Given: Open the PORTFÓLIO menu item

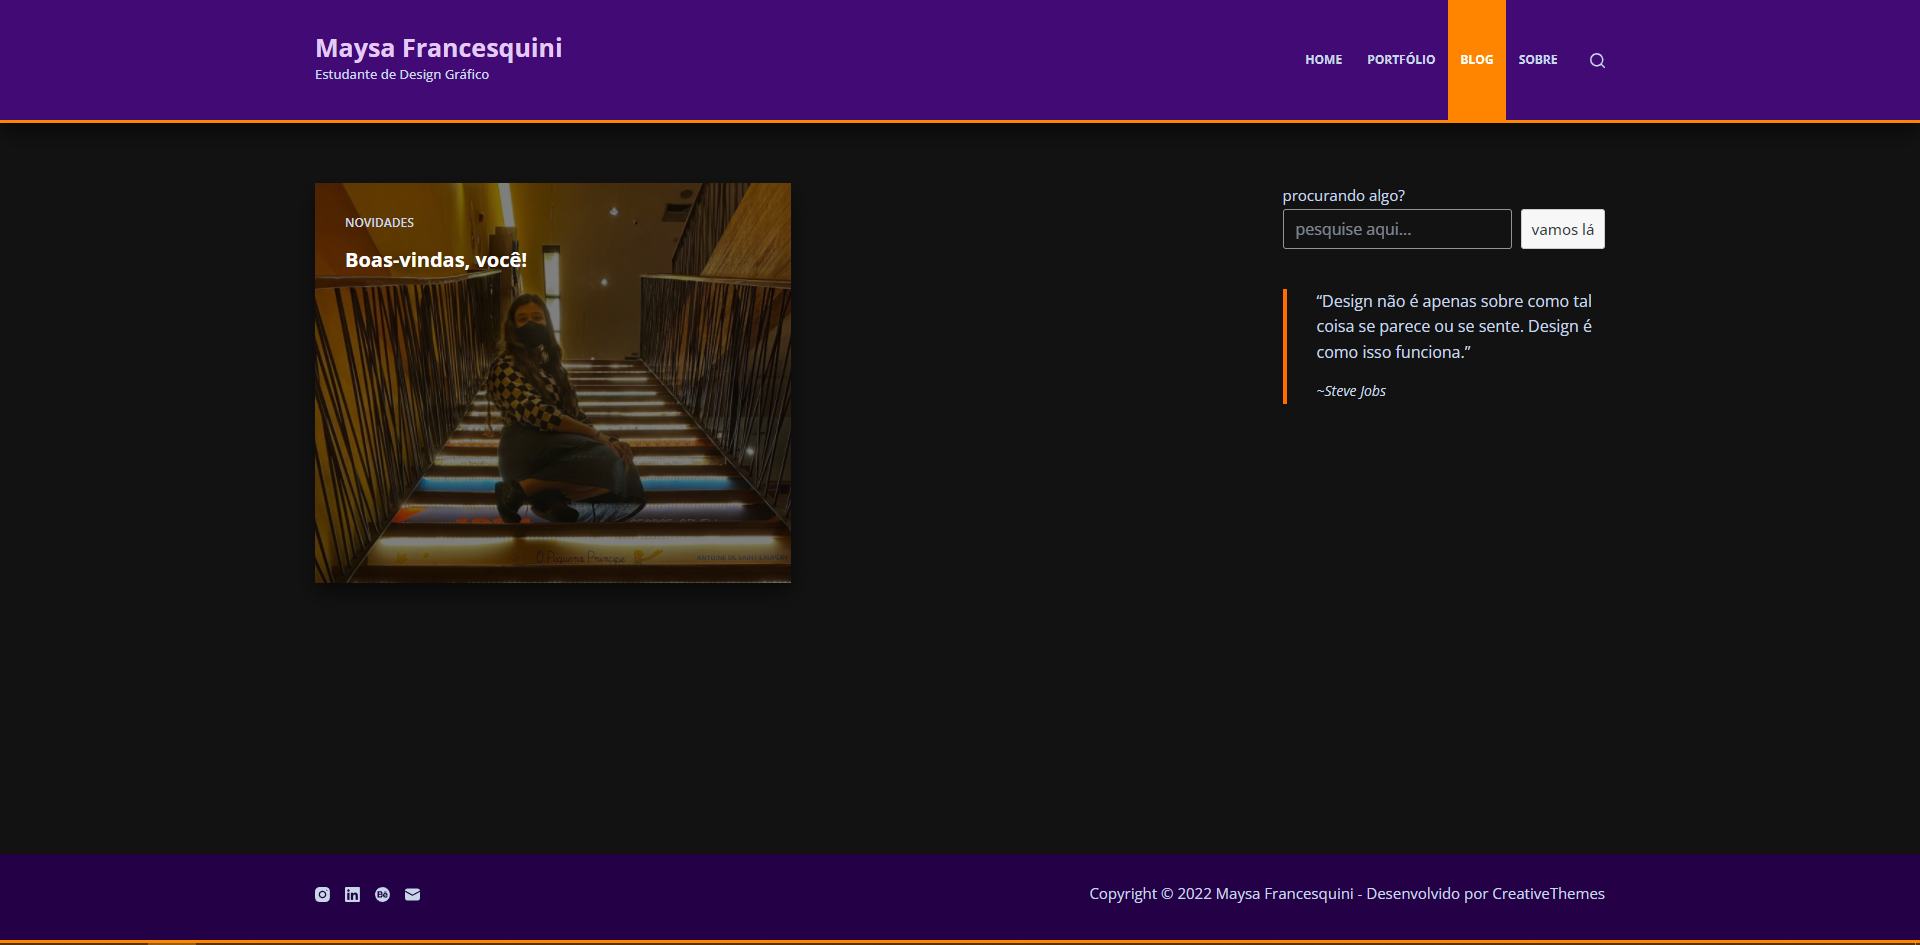Looking at the screenshot, I should (x=1401, y=60).
